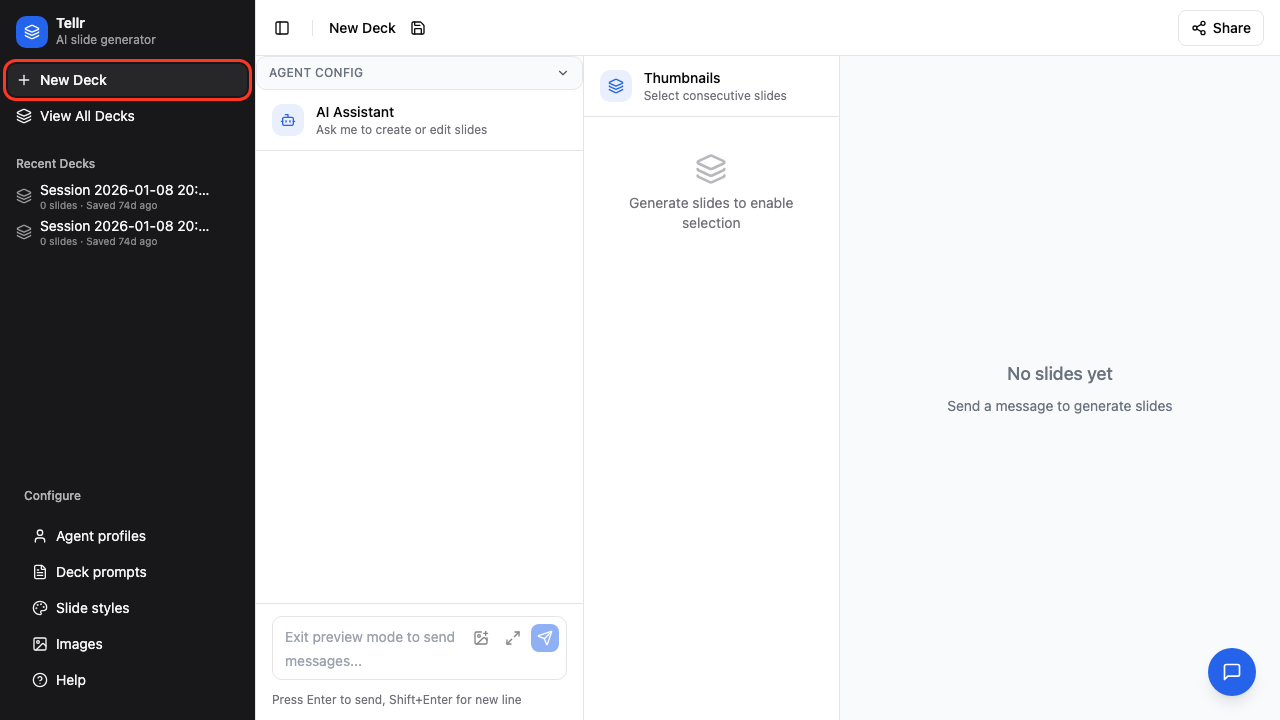Viewport: 1280px width, 720px height.
Task: Open first recent Session deck
Action: tap(124, 196)
